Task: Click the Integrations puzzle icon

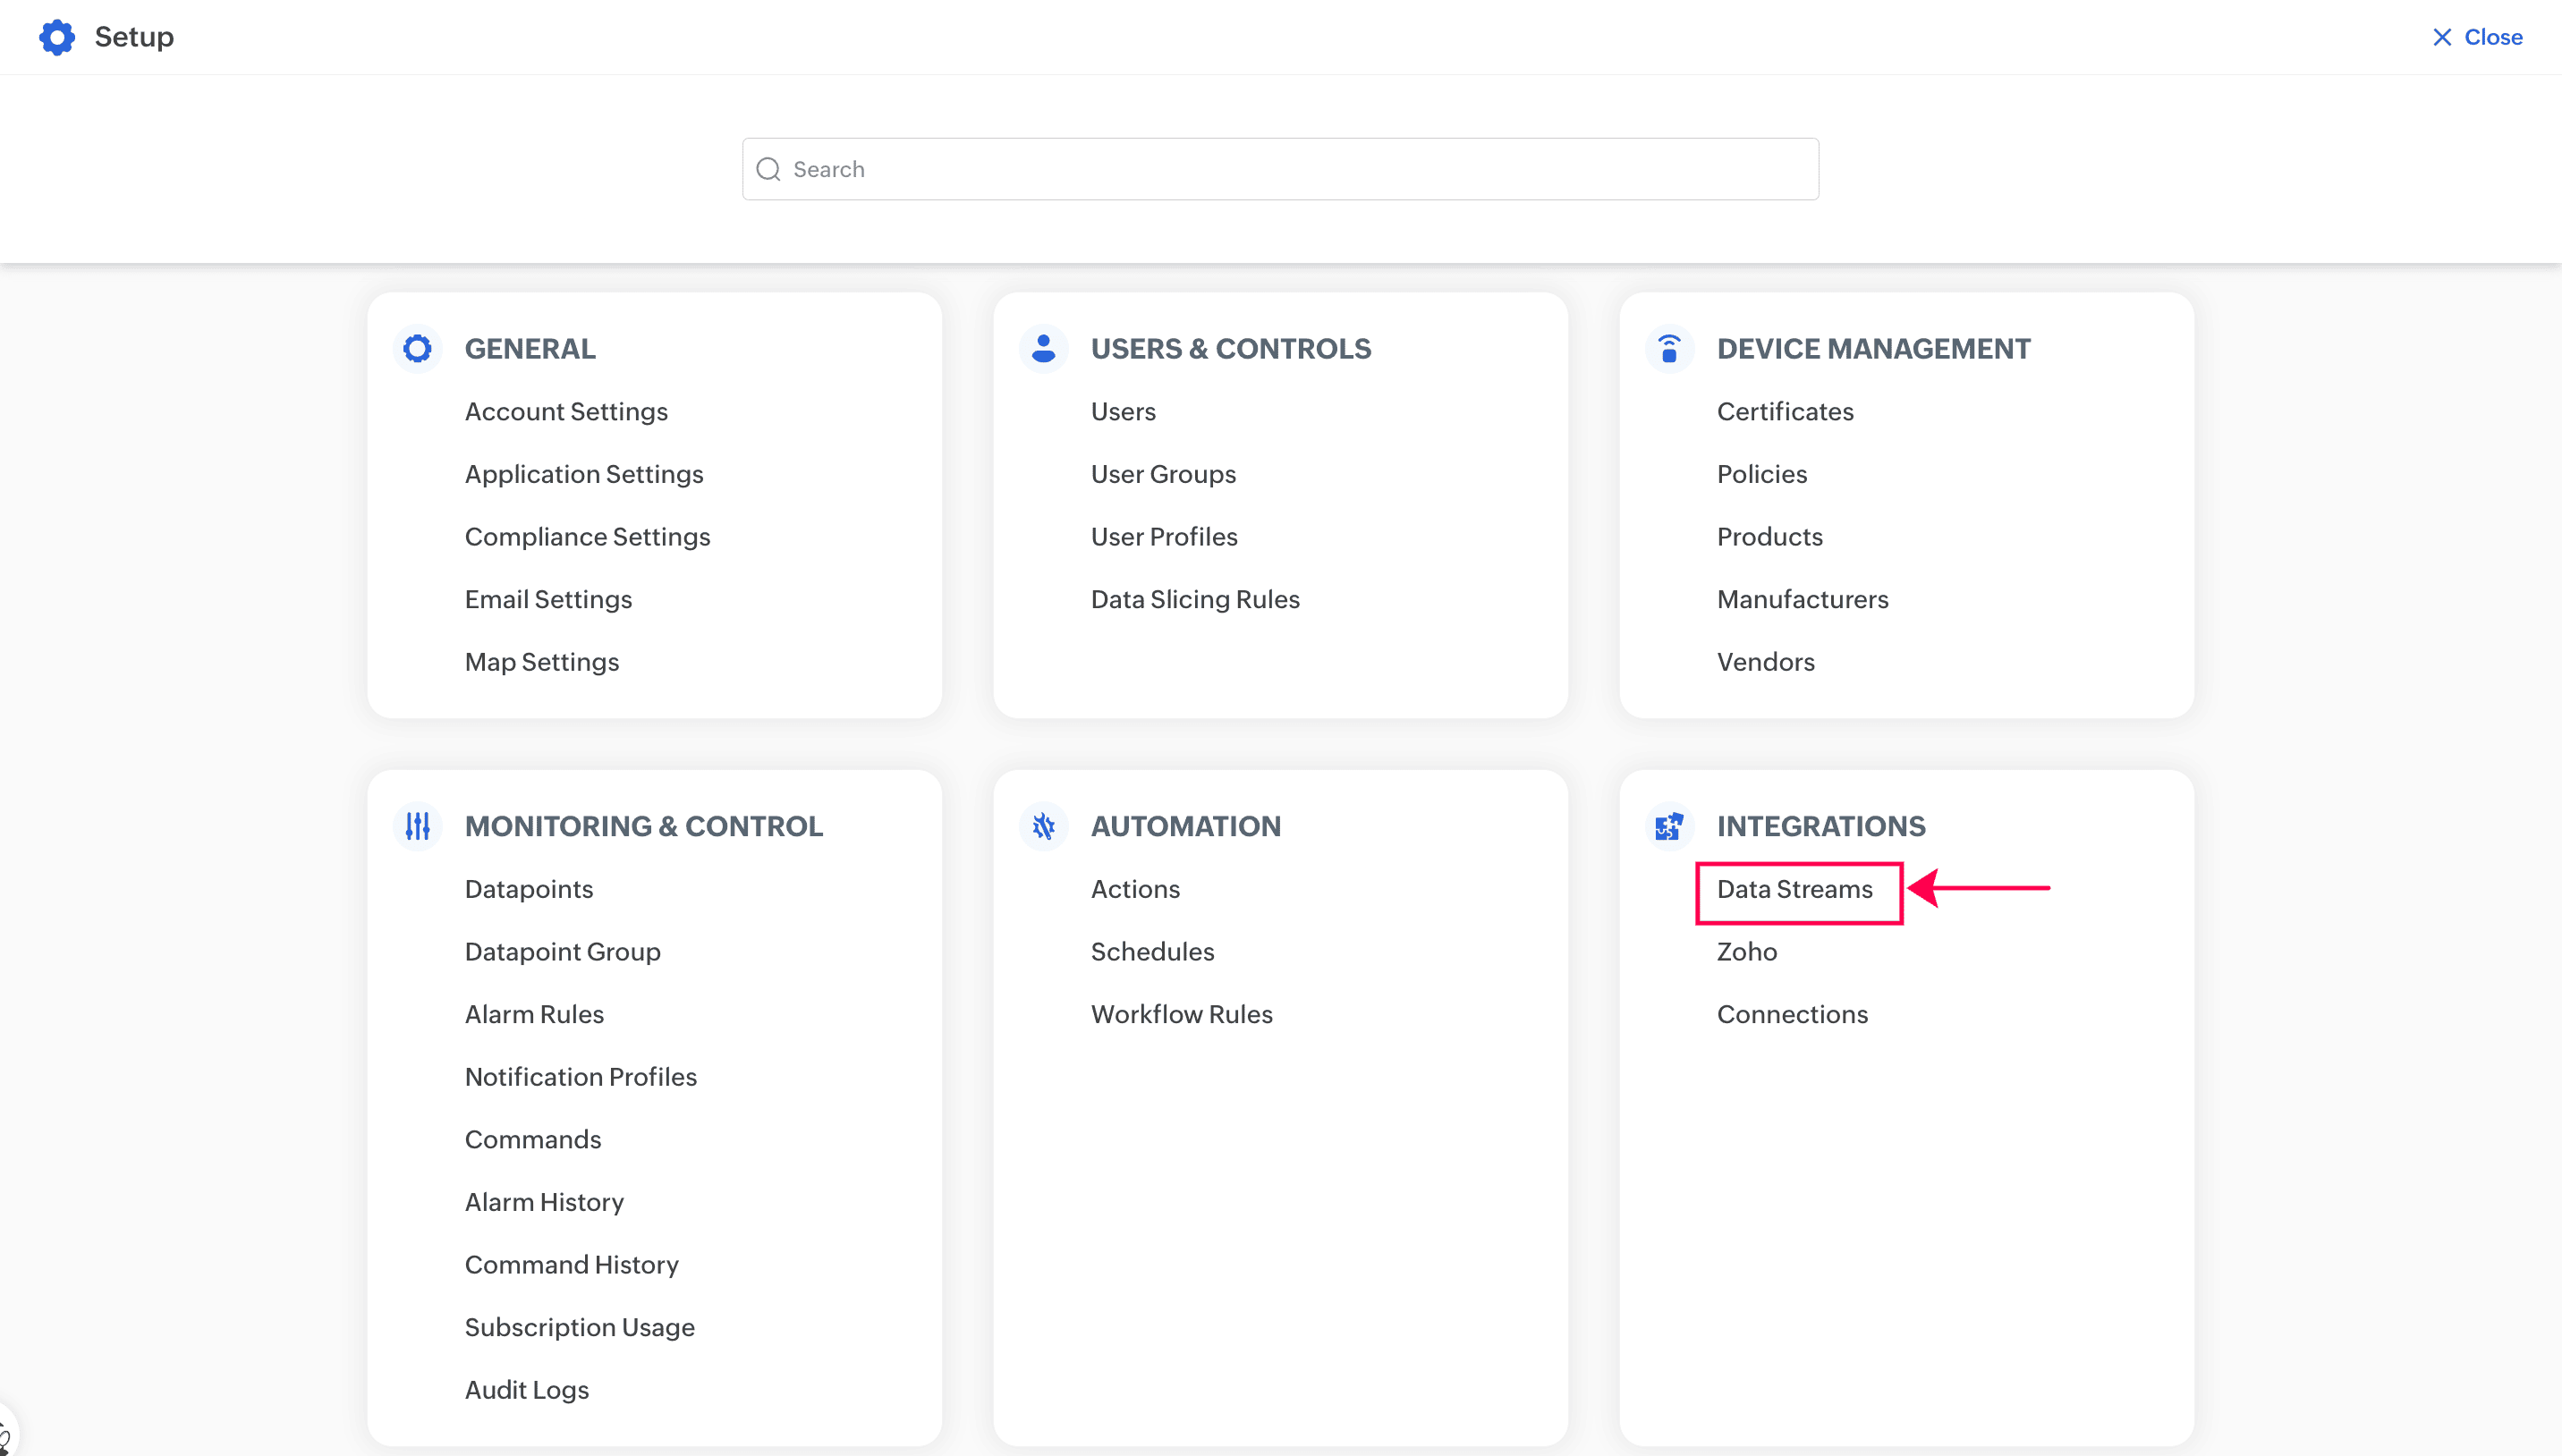Action: [x=1668, y=826]
